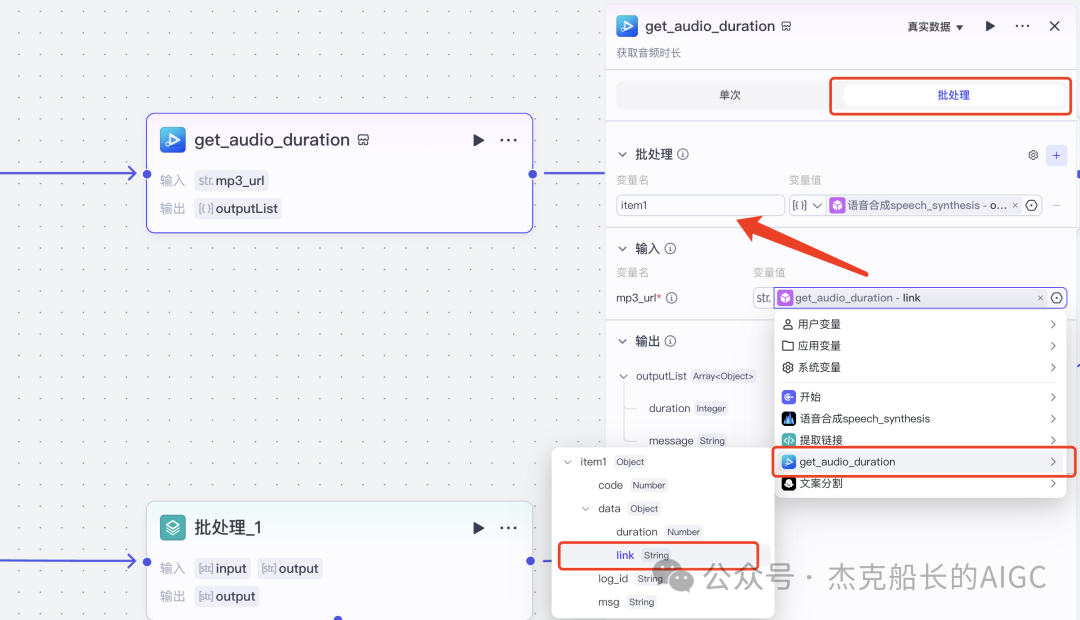Click outputList tag on canvas node

238,209
